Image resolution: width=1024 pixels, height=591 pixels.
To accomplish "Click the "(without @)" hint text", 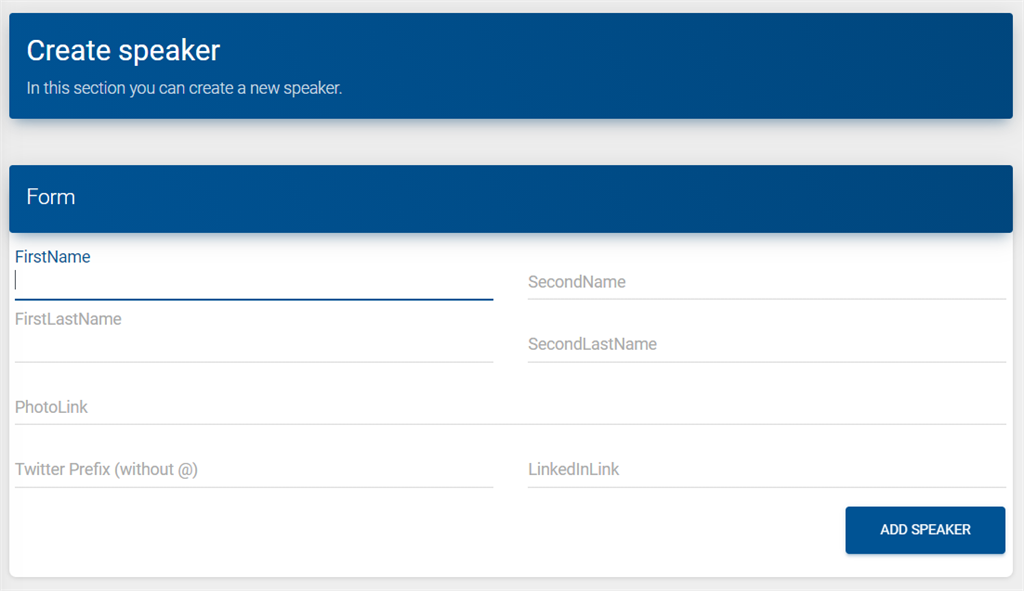I will click(x=157, y=469).
